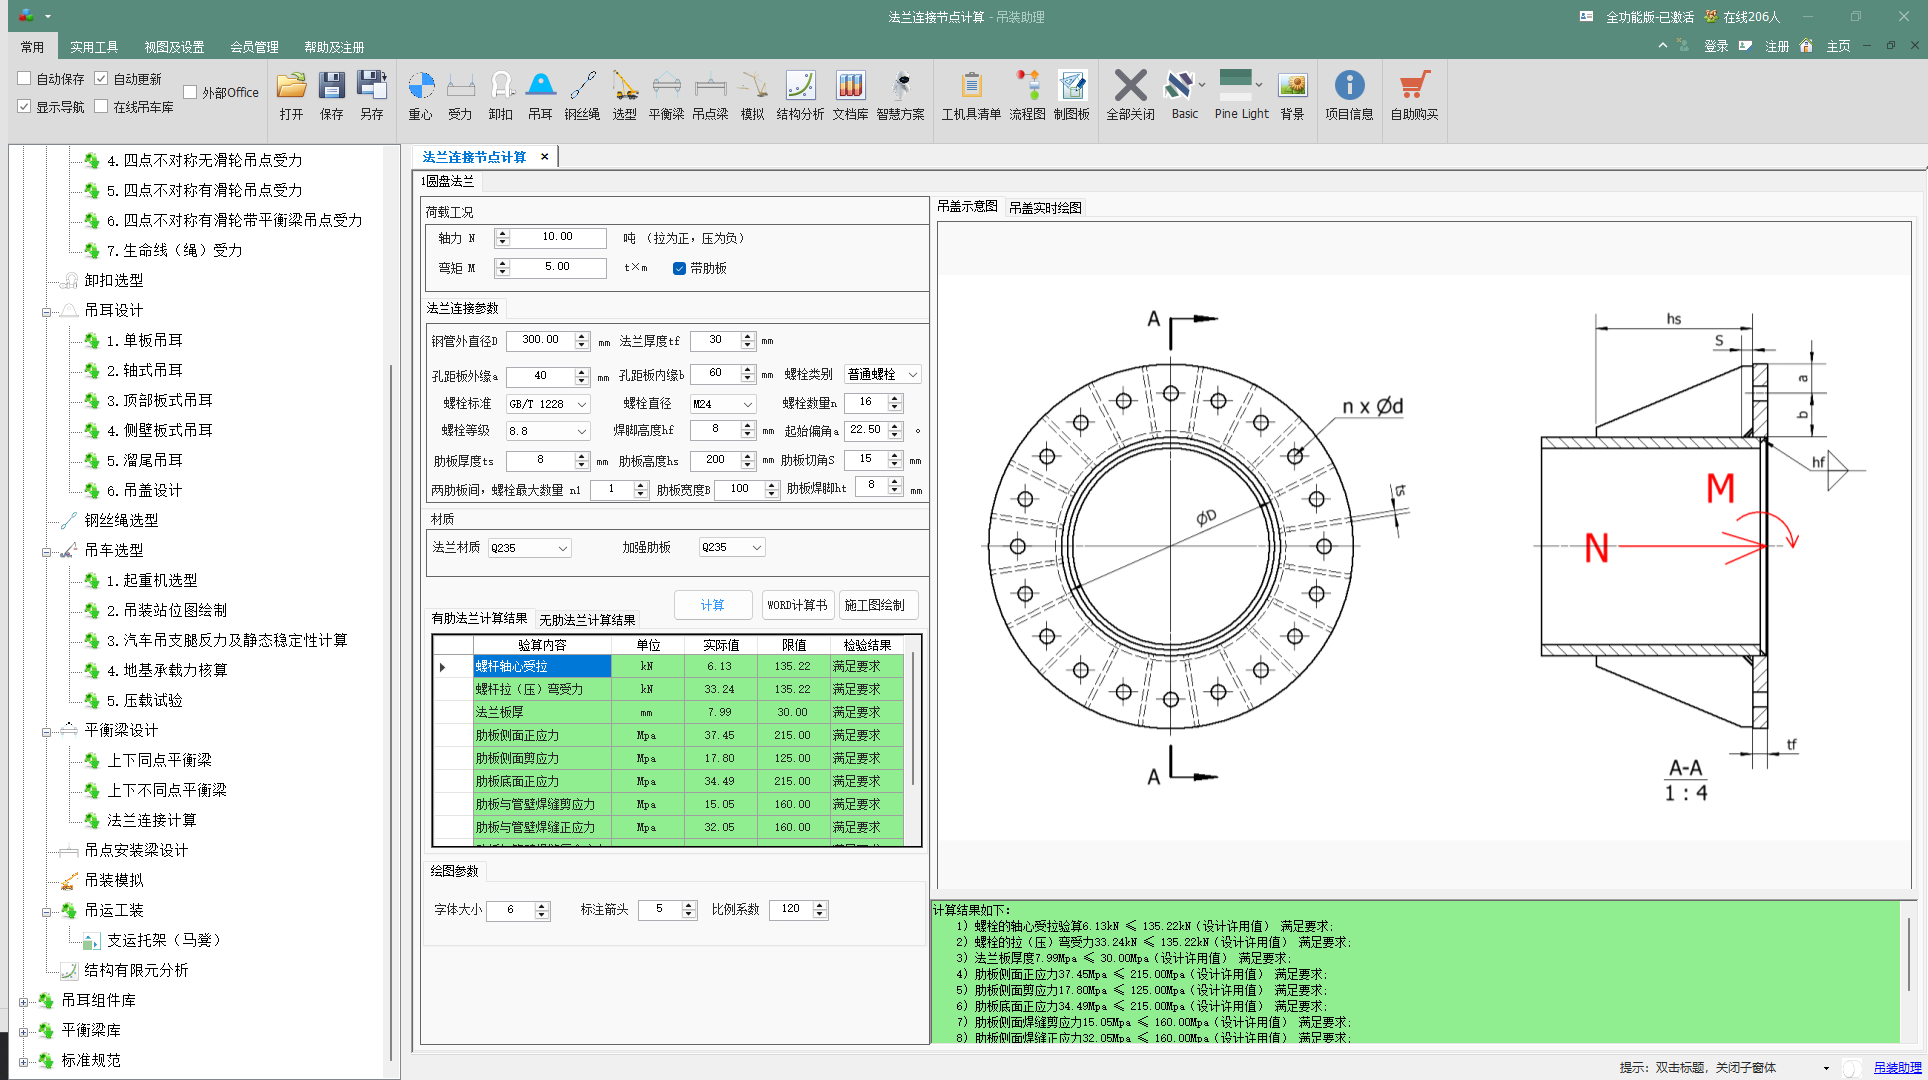The width and height of the screenshot is (1928, 1080).
Task: Switch to the 实用工具 ribbon tab
Action: 94,47
